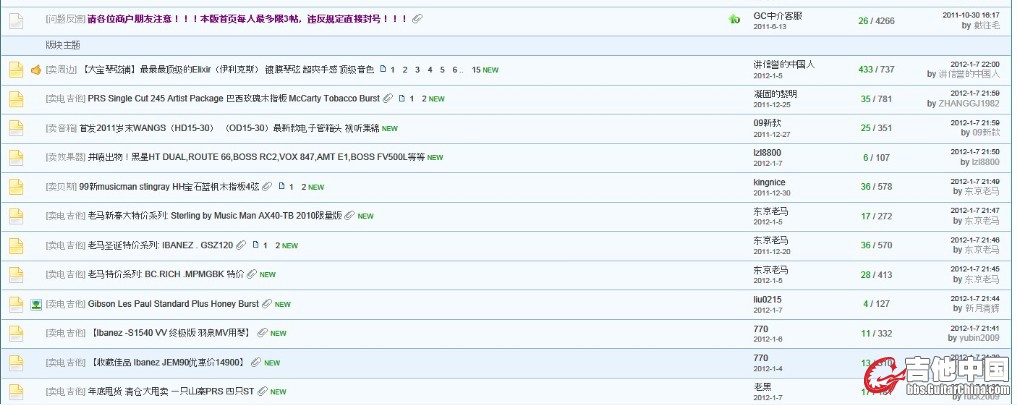
Task: Go to page 15 of the Elixir thread
Action: 476,70
